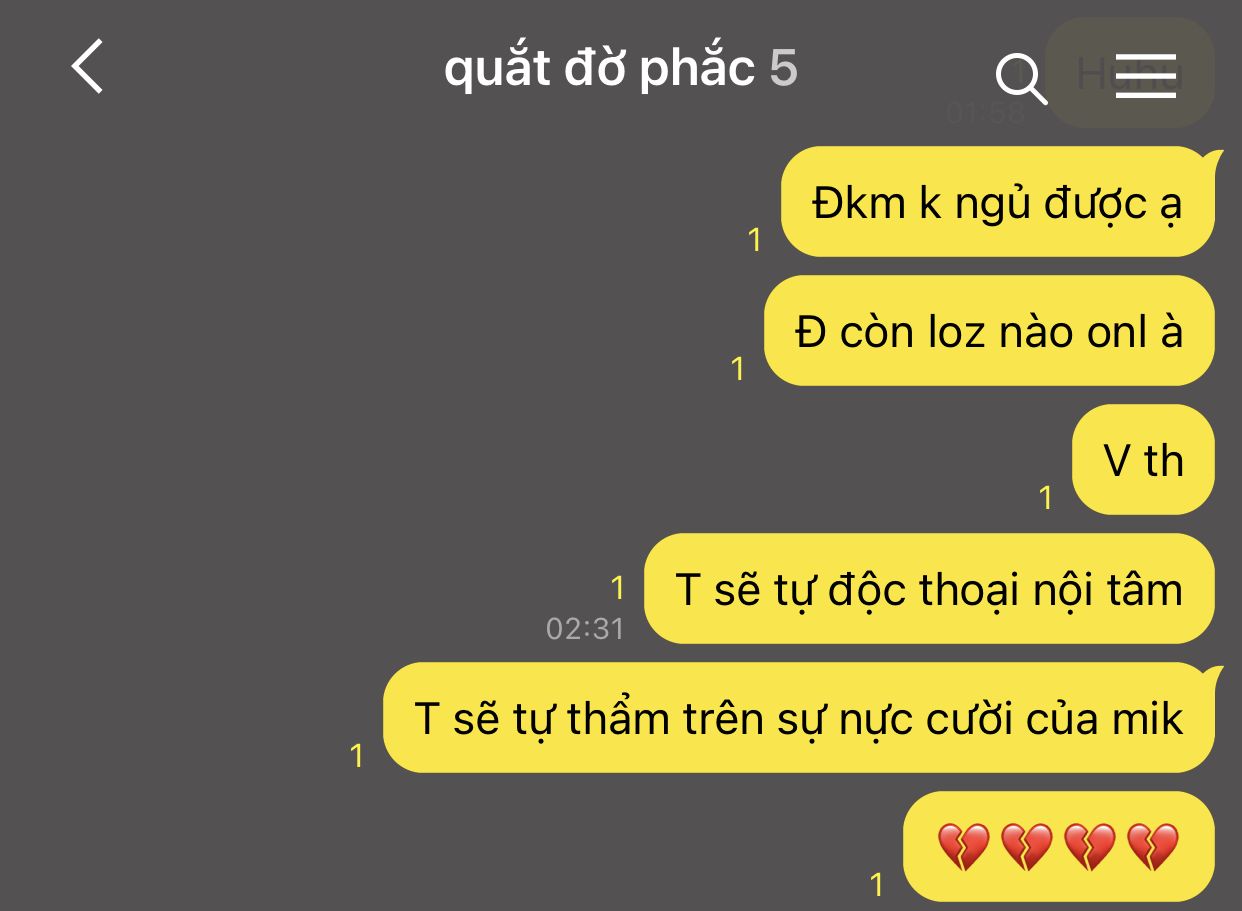Screen dimensions: 1242x911
Task: Tap unread count beside "Đ còn loz nào onl à"
Action: pyautogui.click(x=738, y=369)
